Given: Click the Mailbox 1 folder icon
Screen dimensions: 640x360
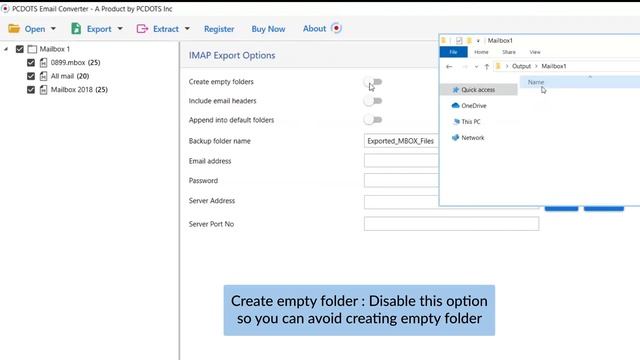Looking at the screenshot, I should 32,49.
